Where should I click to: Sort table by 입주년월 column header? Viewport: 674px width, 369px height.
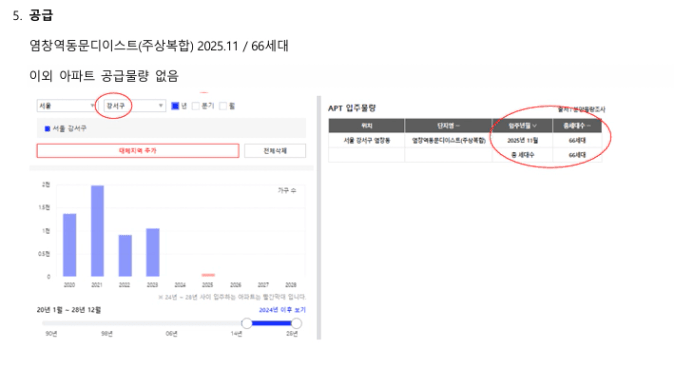[x=522, y=126]
